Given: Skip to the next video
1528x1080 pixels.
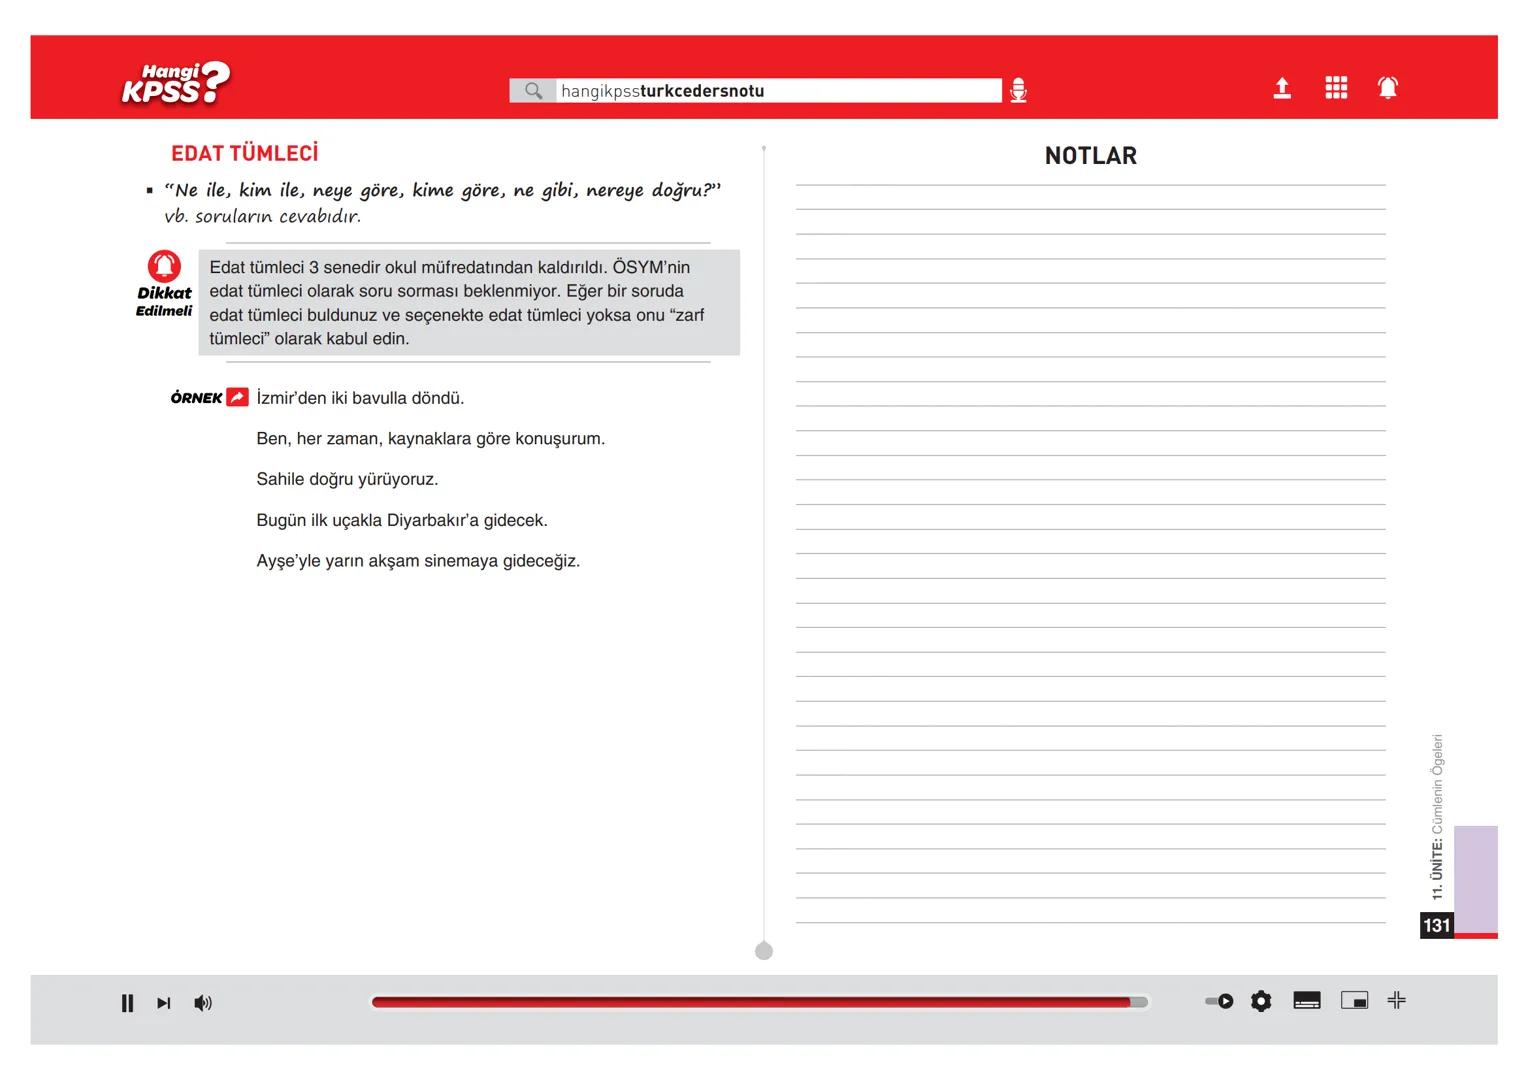Looking at the screenshot, I should 164,1003.
